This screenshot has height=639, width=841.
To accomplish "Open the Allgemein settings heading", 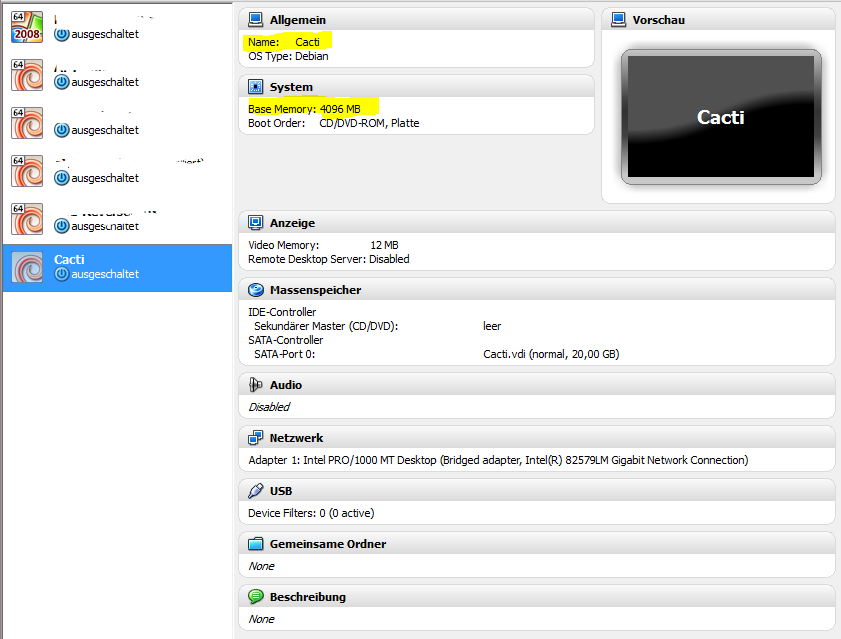I will [298, 20].
